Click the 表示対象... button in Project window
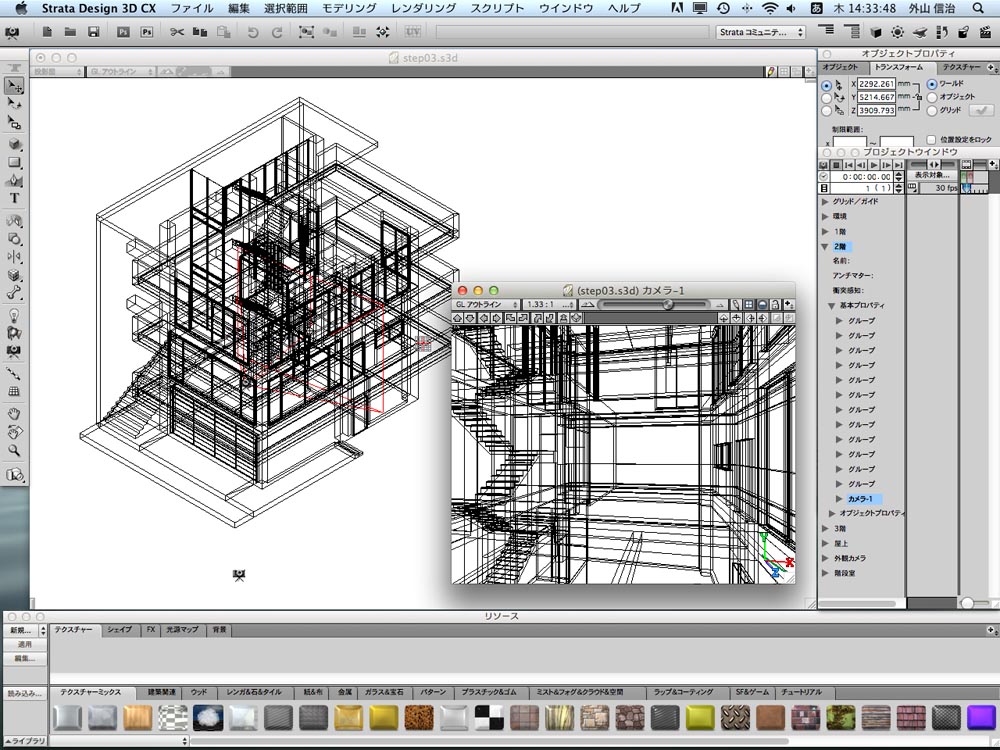The width and height of the screenshot is (1000, 750). (x=932, y=175)
